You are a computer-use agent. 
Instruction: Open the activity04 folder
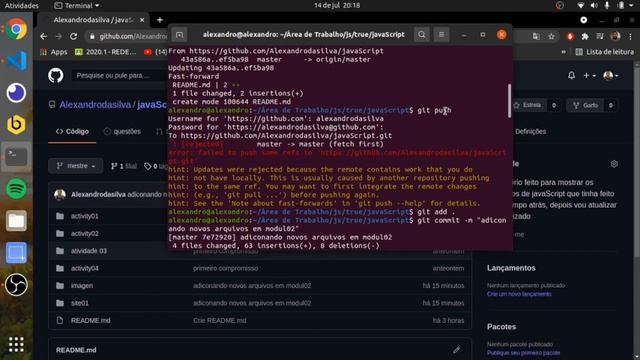[84, 268]
